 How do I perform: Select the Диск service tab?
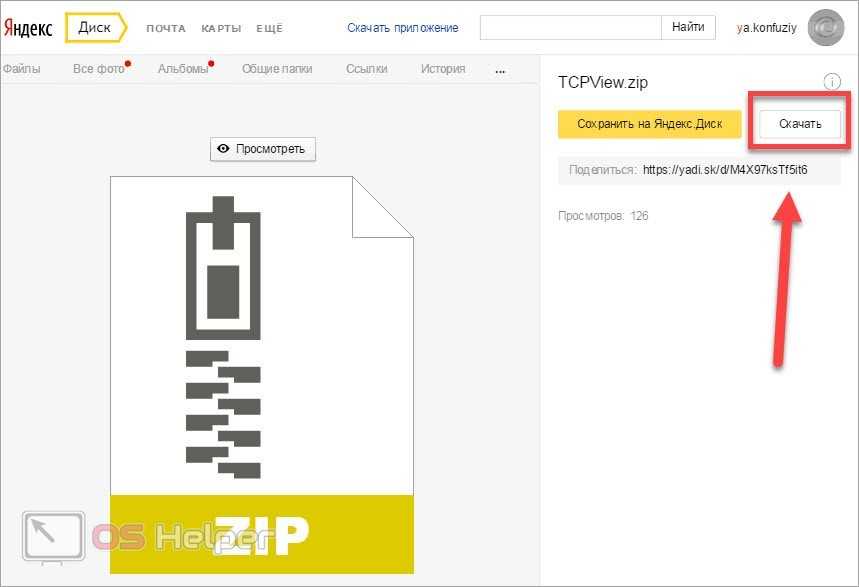pos(95,27)
